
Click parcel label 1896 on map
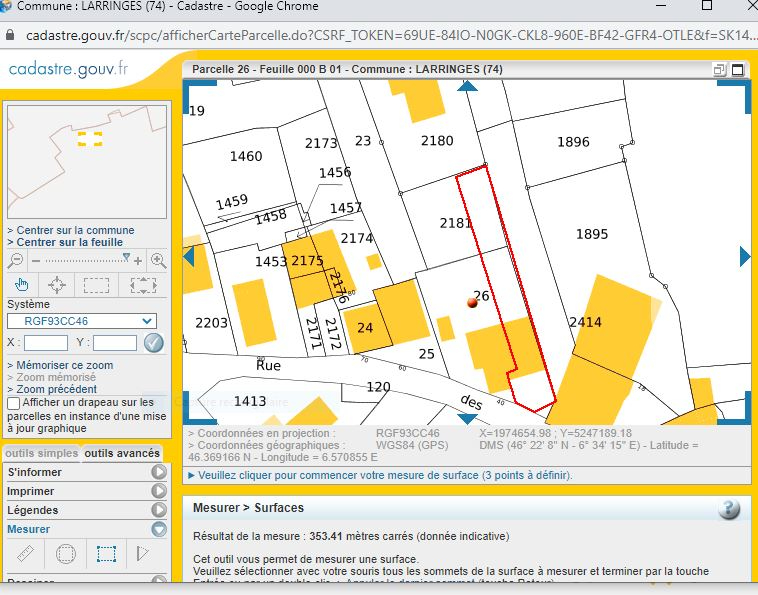[573, 142]
